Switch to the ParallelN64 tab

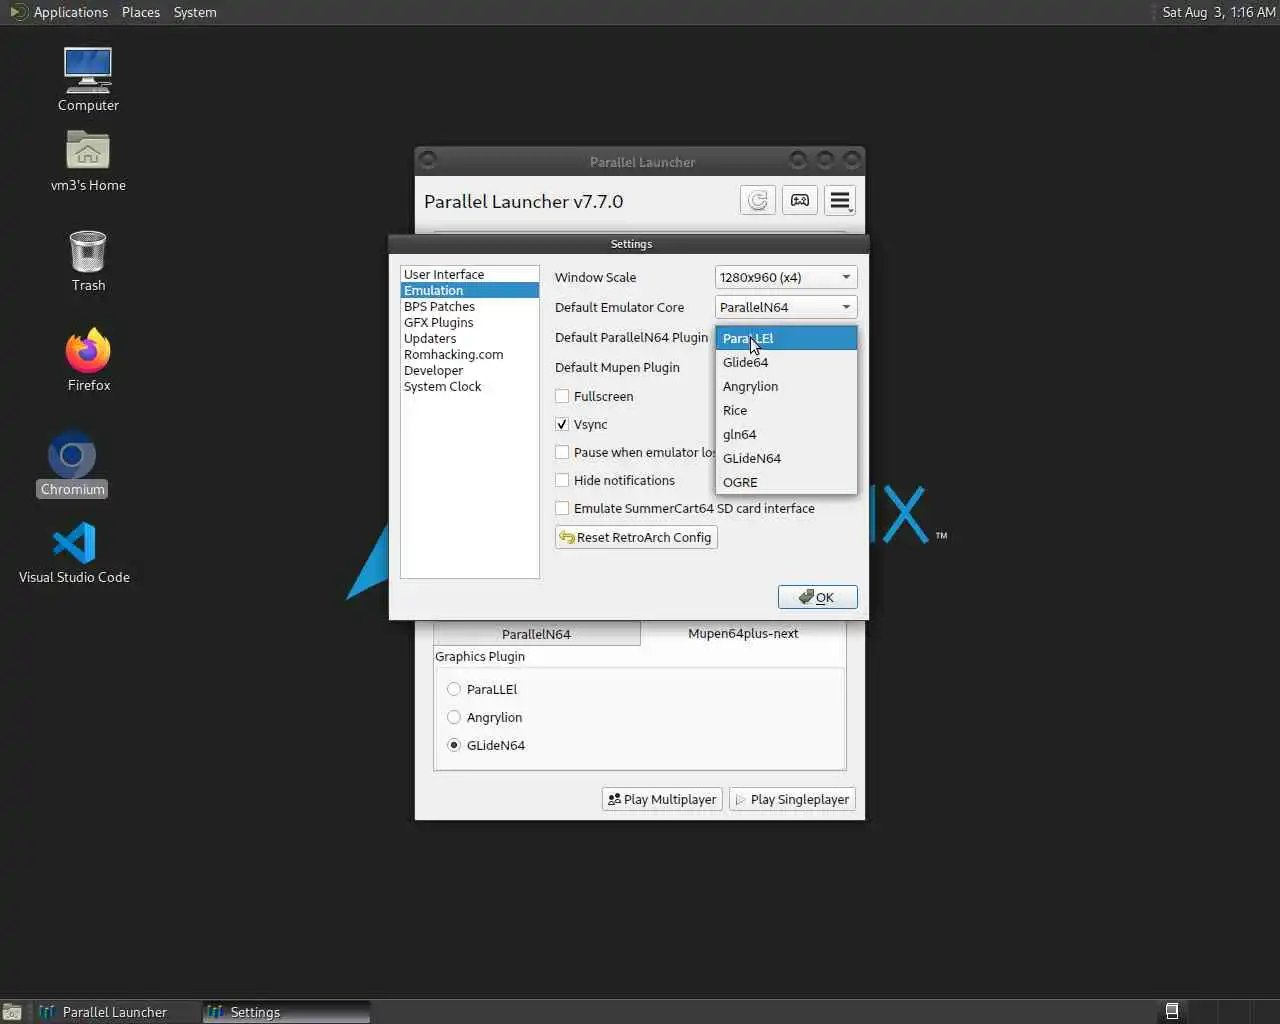tap(537, 634)
